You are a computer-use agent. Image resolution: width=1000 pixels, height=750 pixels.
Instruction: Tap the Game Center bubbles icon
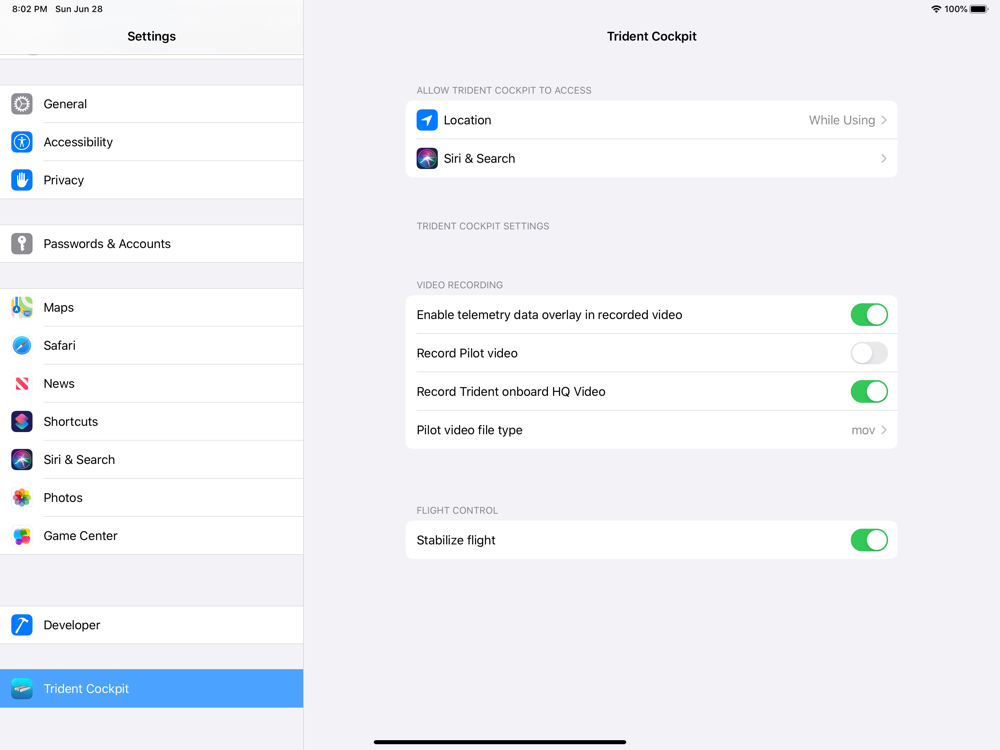coord(22,536)
